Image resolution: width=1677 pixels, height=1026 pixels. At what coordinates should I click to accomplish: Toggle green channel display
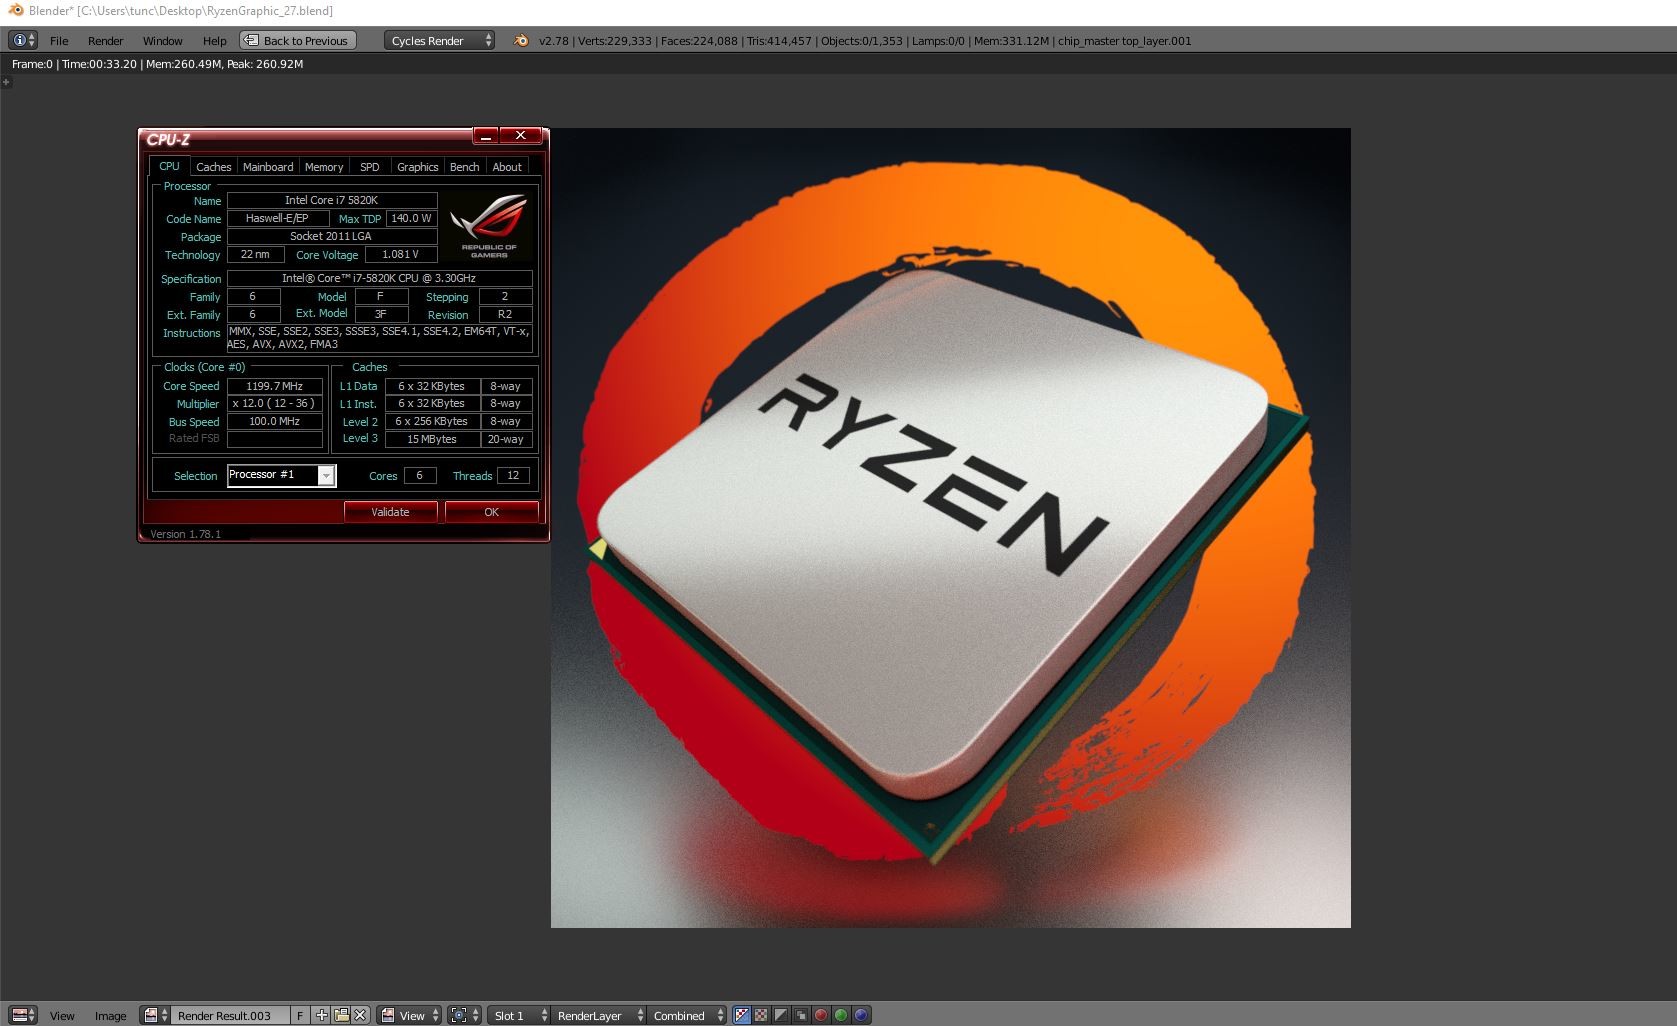[841, 1015]
